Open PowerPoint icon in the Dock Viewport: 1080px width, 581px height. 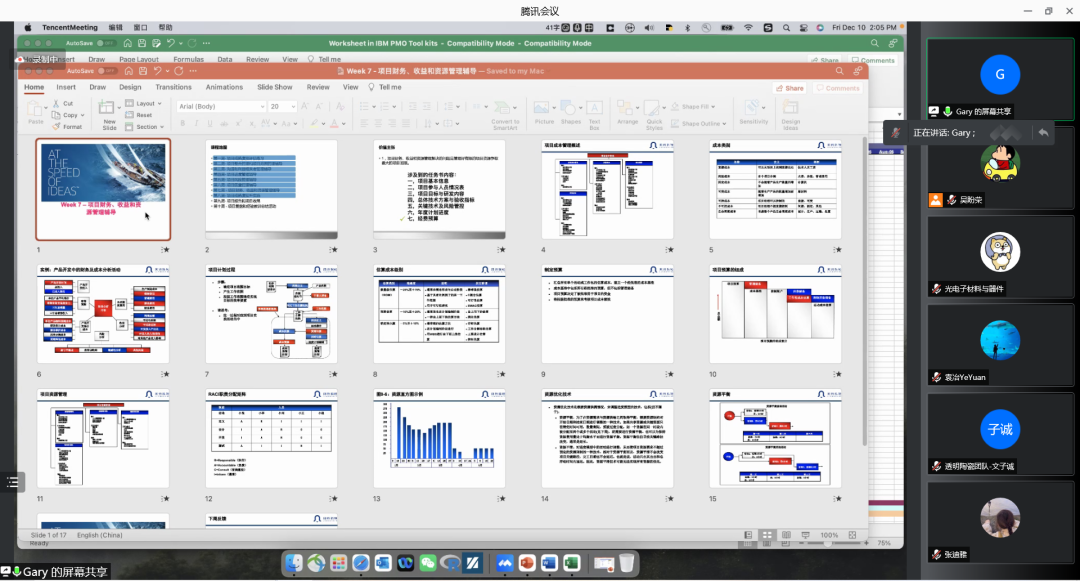527,563
